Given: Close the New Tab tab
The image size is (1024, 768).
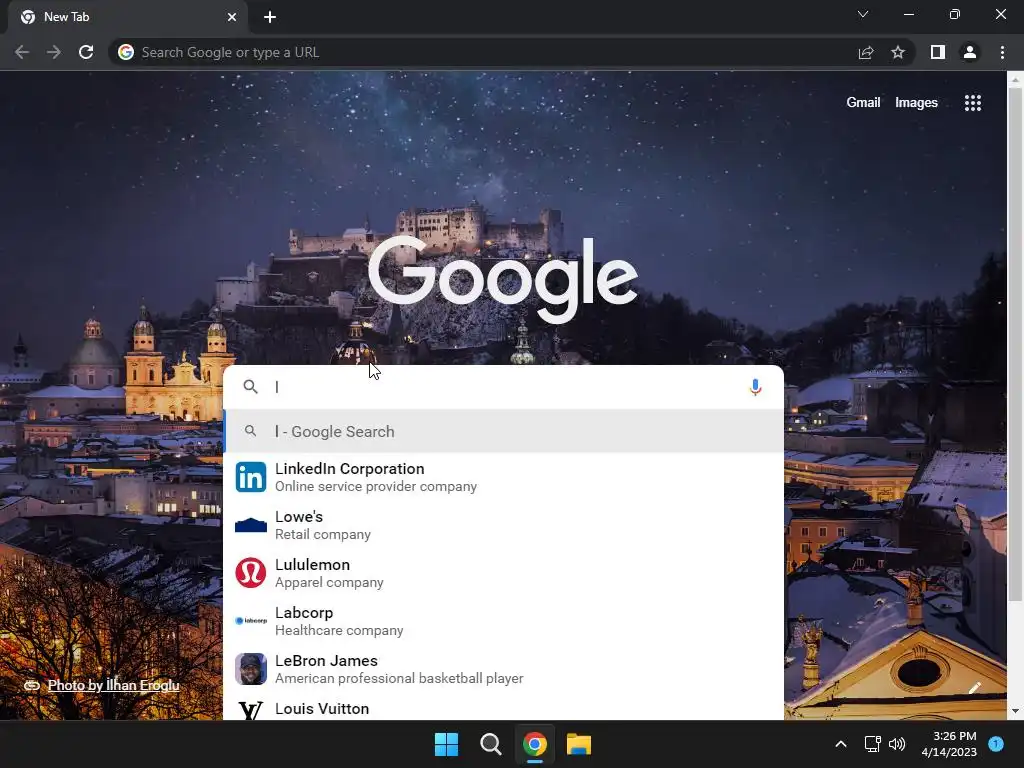Looking at the screenshot, I should (x=232, y=17).
